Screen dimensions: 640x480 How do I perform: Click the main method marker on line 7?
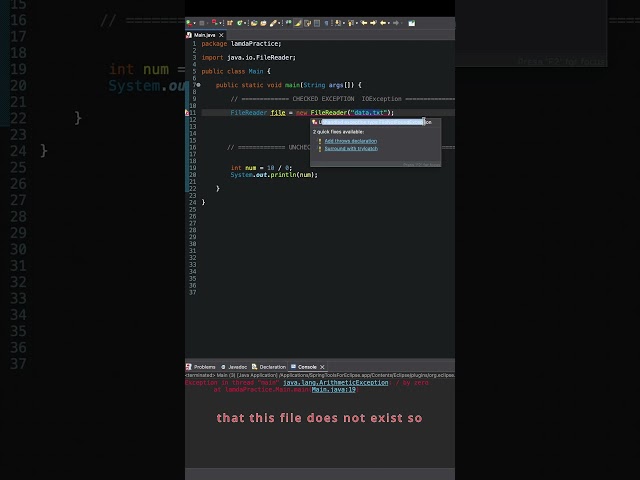click(x=198, y=85)
